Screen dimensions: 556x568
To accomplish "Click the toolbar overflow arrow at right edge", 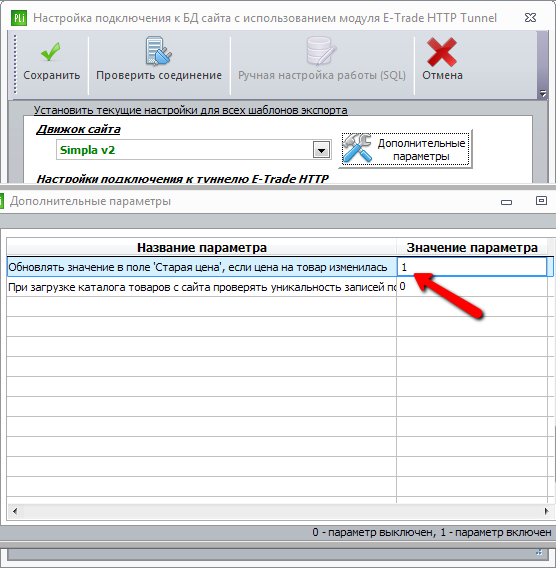I will click(x=542, y=93).
